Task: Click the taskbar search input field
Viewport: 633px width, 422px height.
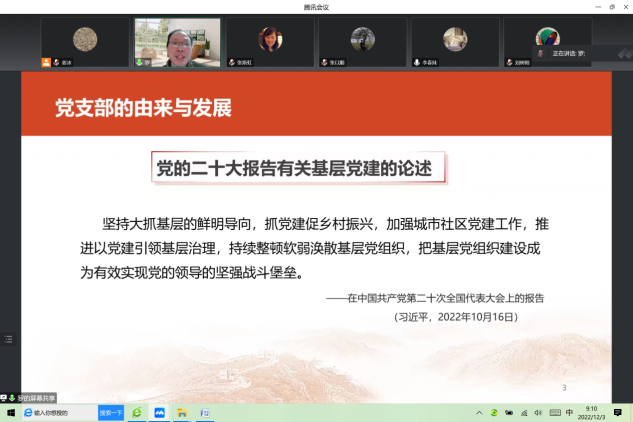Action: click(x=62, y=412)
